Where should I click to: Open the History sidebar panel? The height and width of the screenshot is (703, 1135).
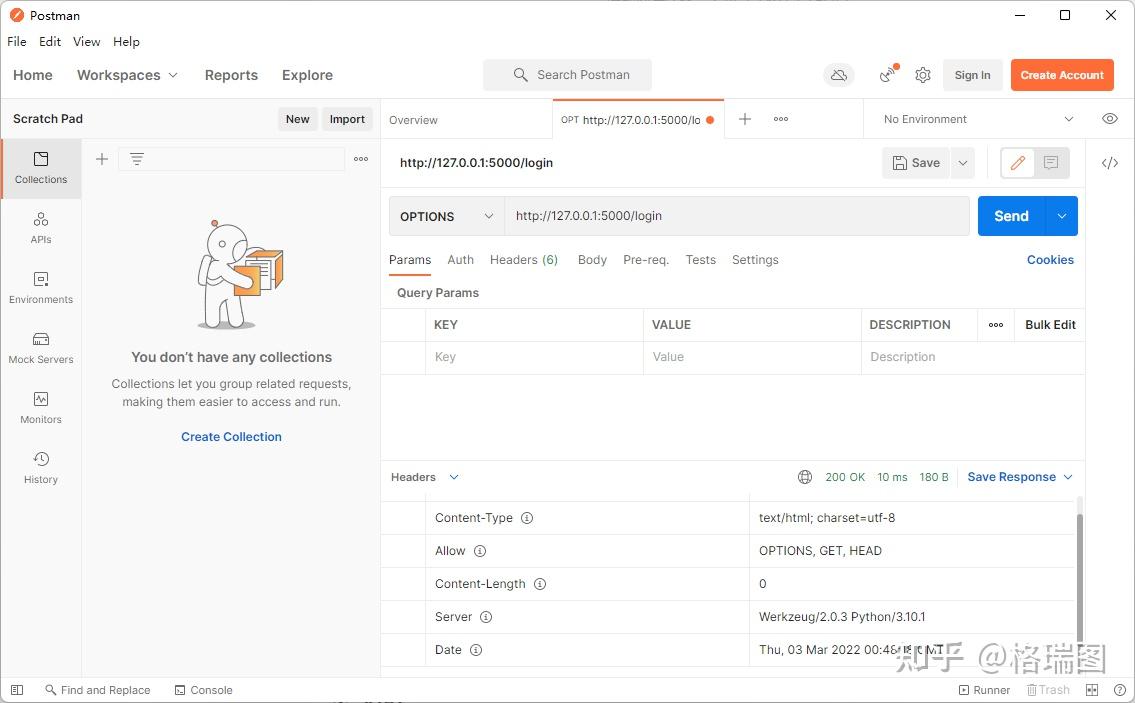click(x=41, y=468)
